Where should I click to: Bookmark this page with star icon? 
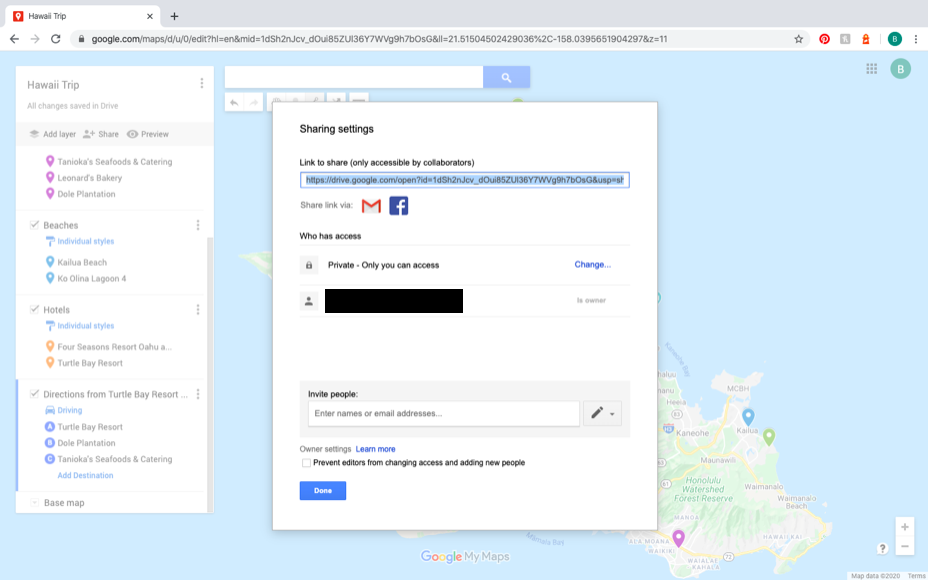tap(798, 39)
